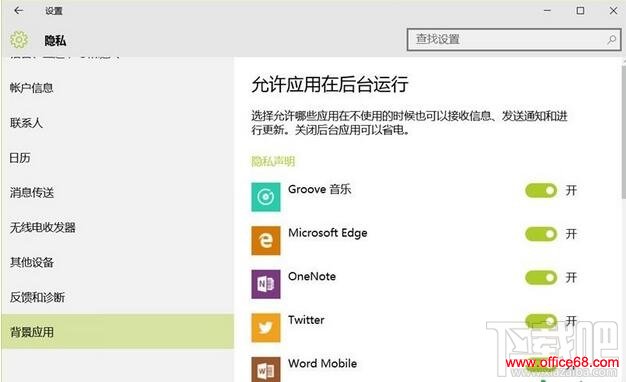This screenshot has height=382, width=626.
Task: Turn off Microsoft Edge background toggle
Action: (x=541, y=234)
